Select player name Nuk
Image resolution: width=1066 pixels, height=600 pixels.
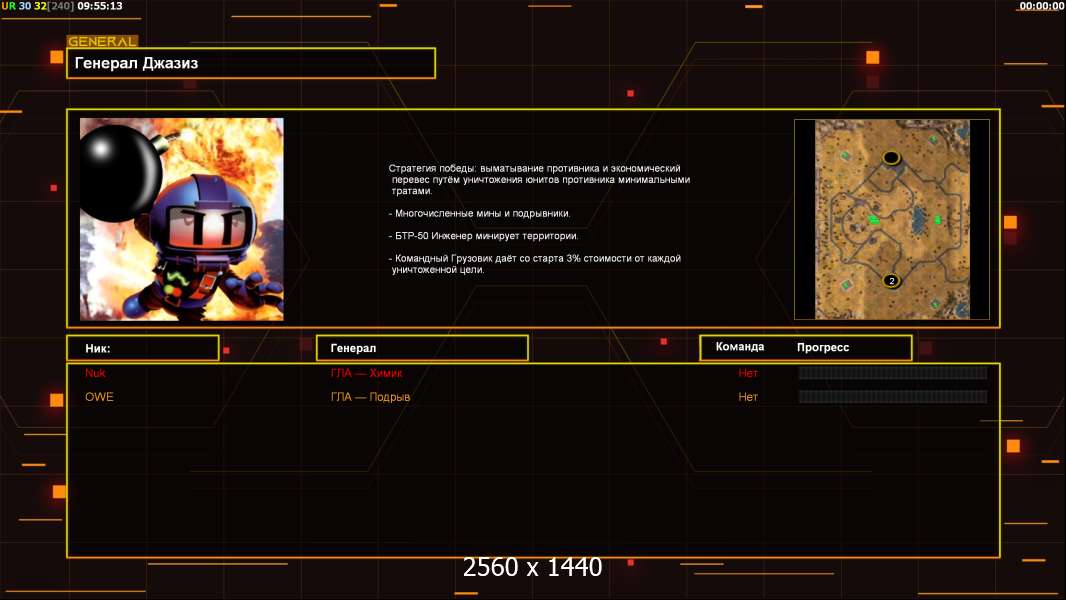pyautogui.click(x=95, y=373)
